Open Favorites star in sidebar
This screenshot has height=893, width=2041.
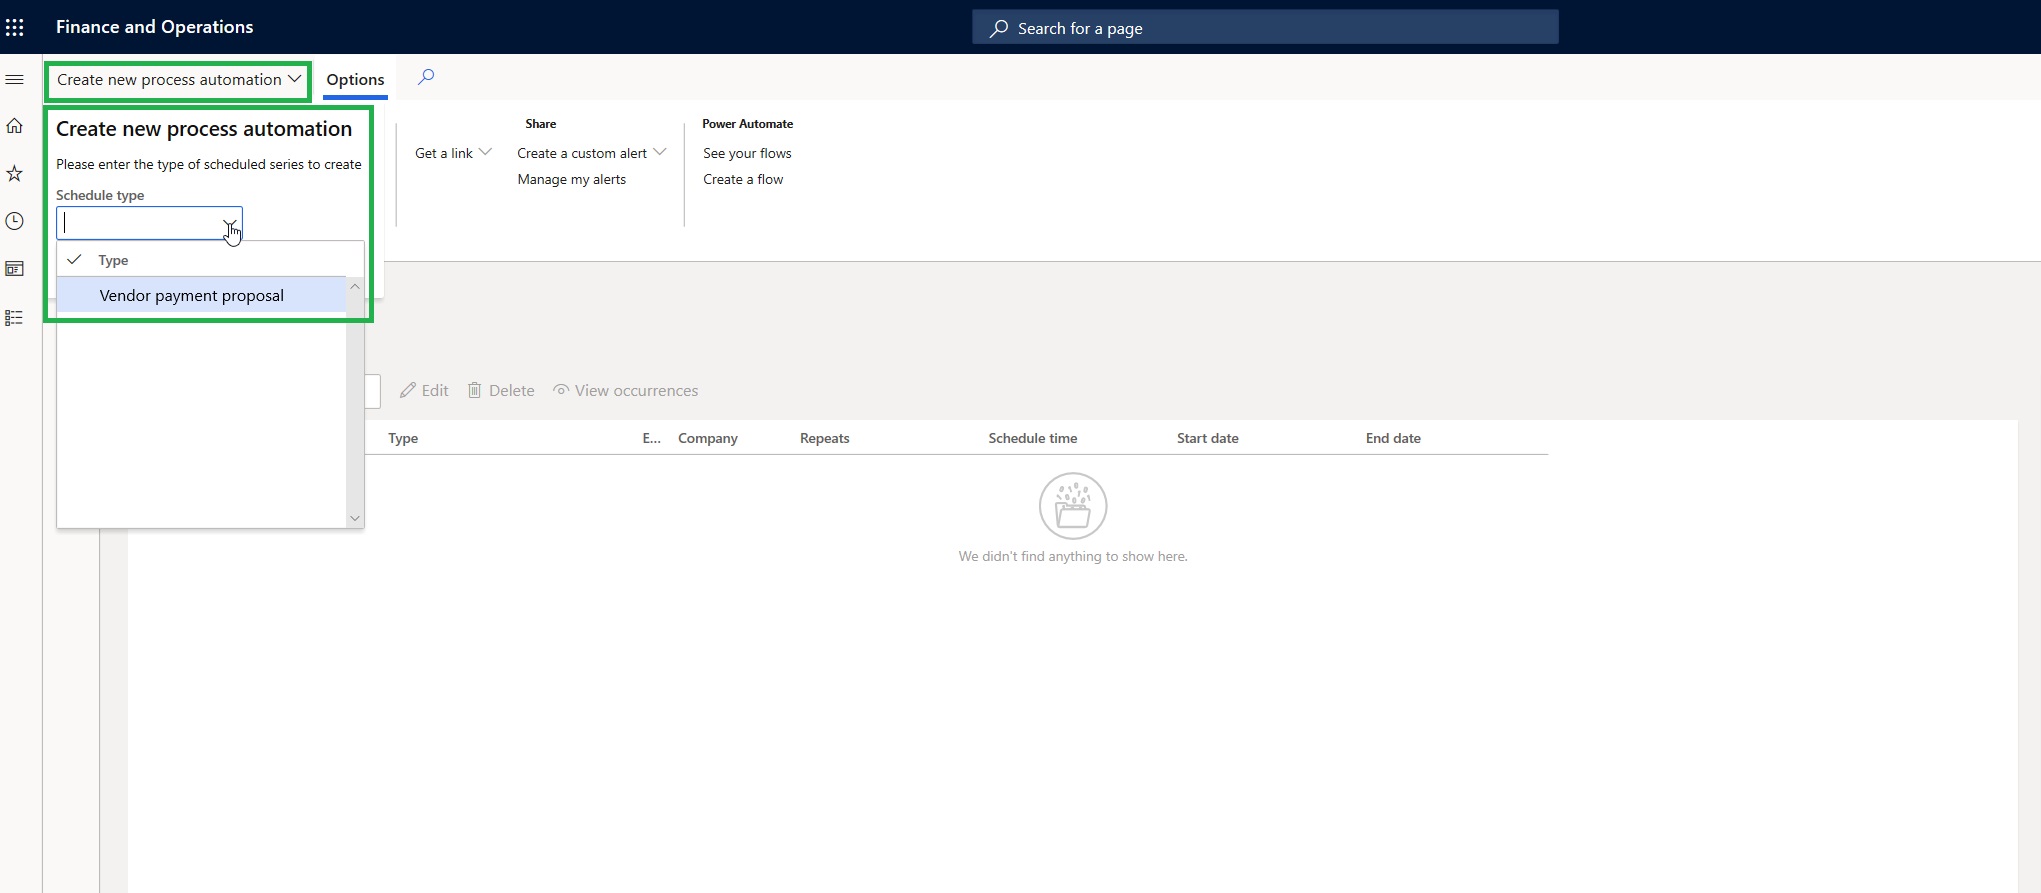pos(15,174)
